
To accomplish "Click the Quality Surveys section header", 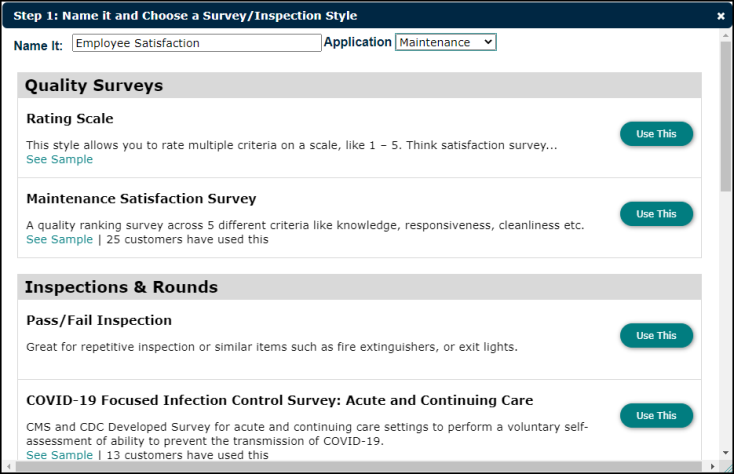I will tap(360, 85).
